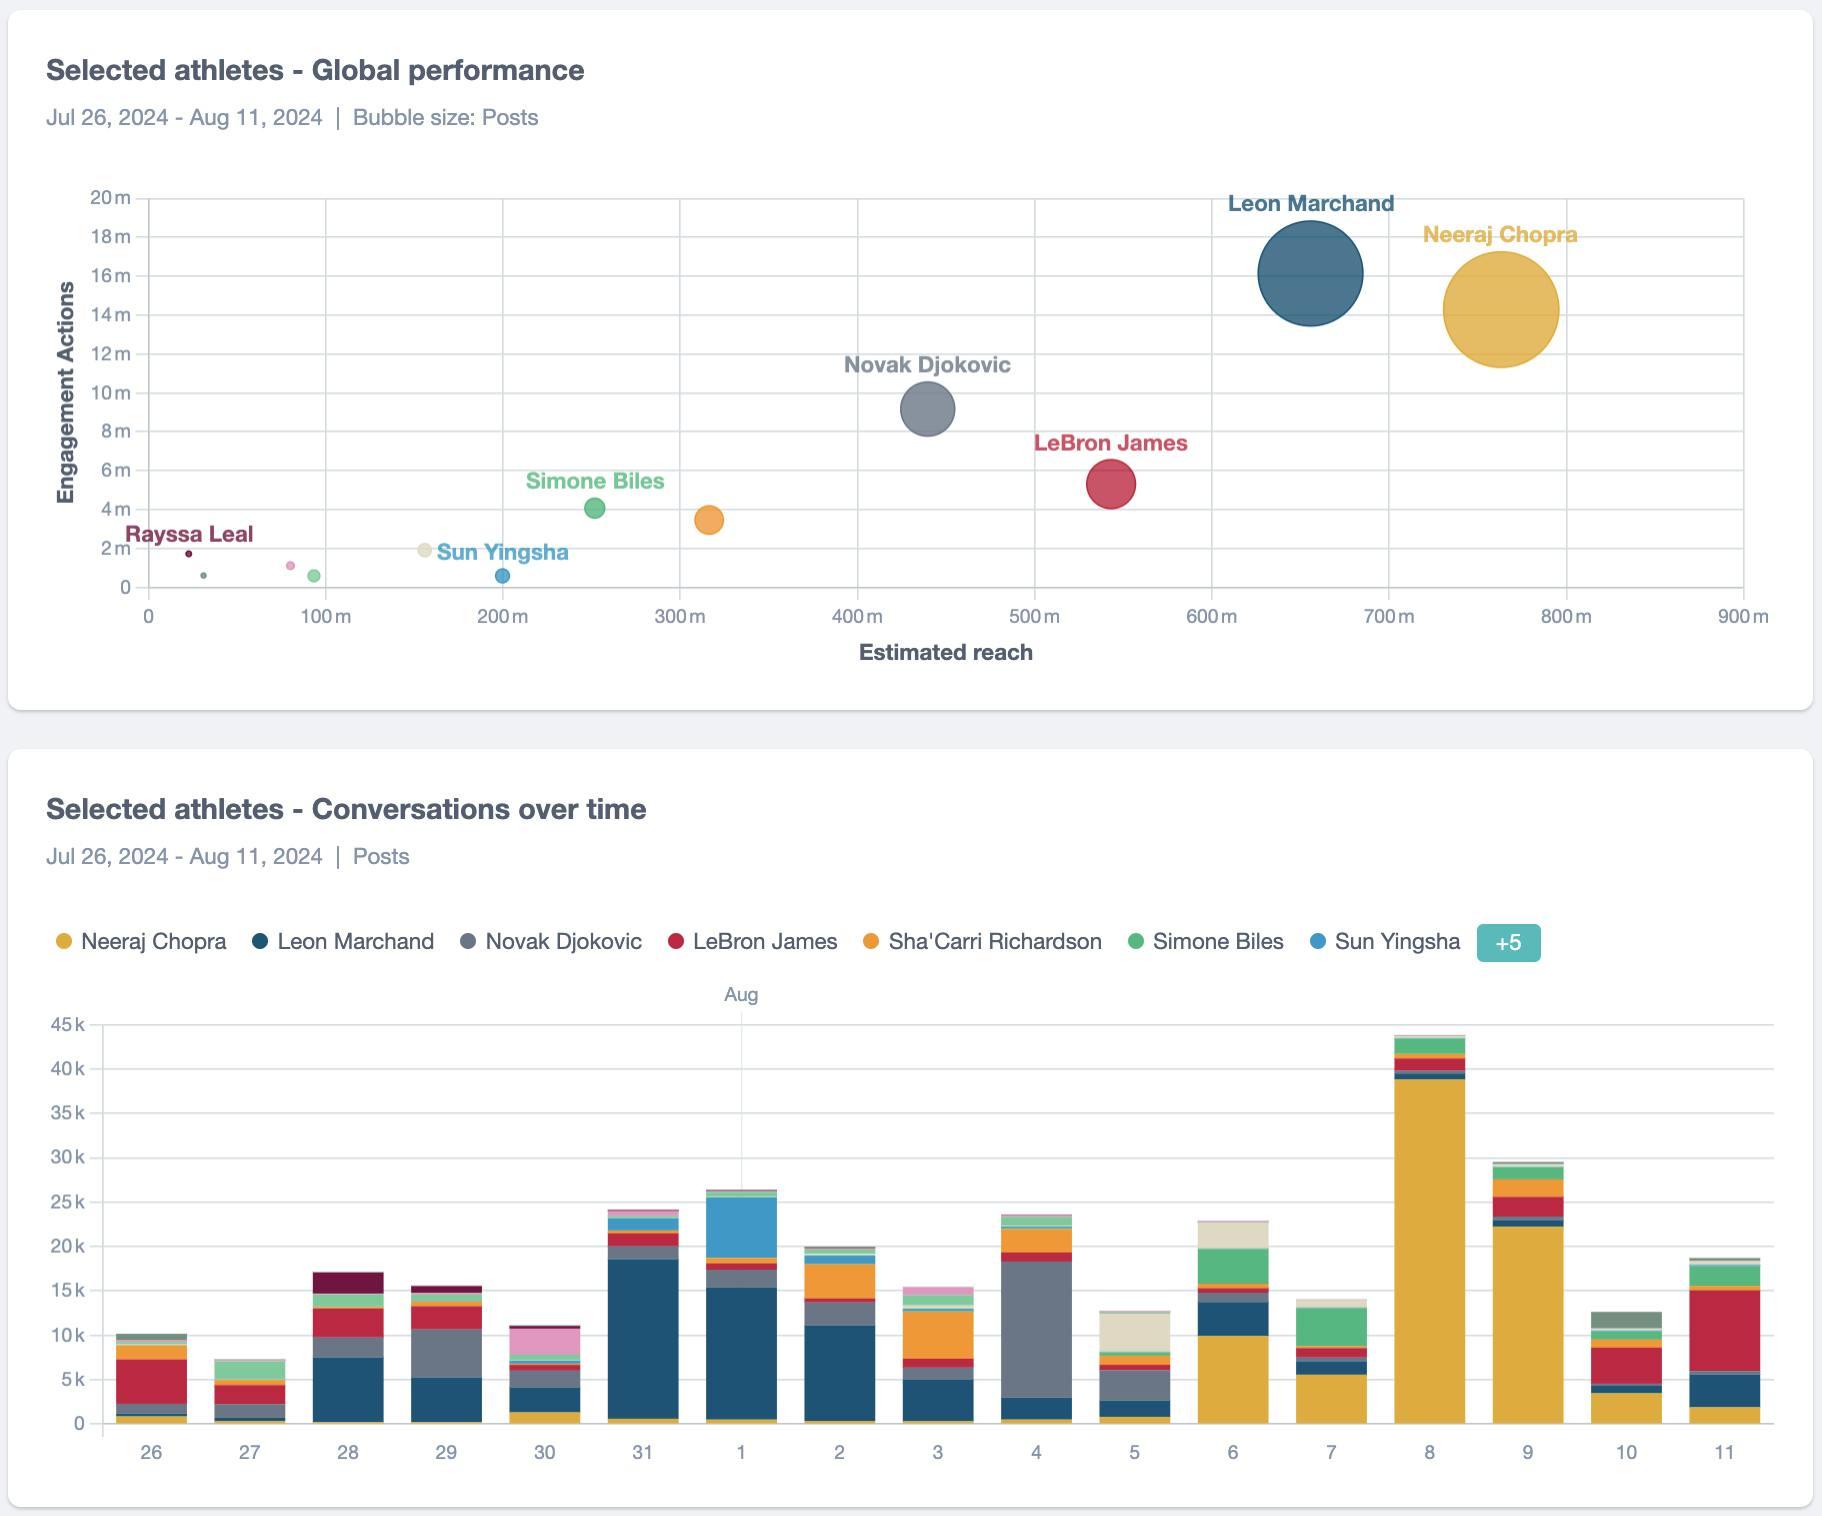The width and height of the screenshot is (1822, 1516).
Task: Click Sun Yingsha blue segment in Aug 1 bar
Action: point(741,1228)
